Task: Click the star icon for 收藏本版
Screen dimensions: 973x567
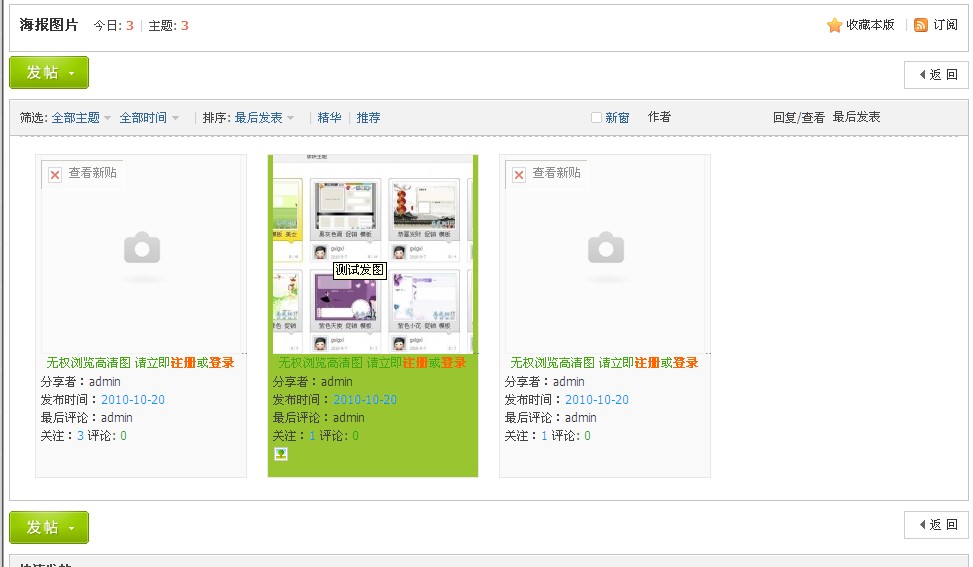Action: pos(835,25)
